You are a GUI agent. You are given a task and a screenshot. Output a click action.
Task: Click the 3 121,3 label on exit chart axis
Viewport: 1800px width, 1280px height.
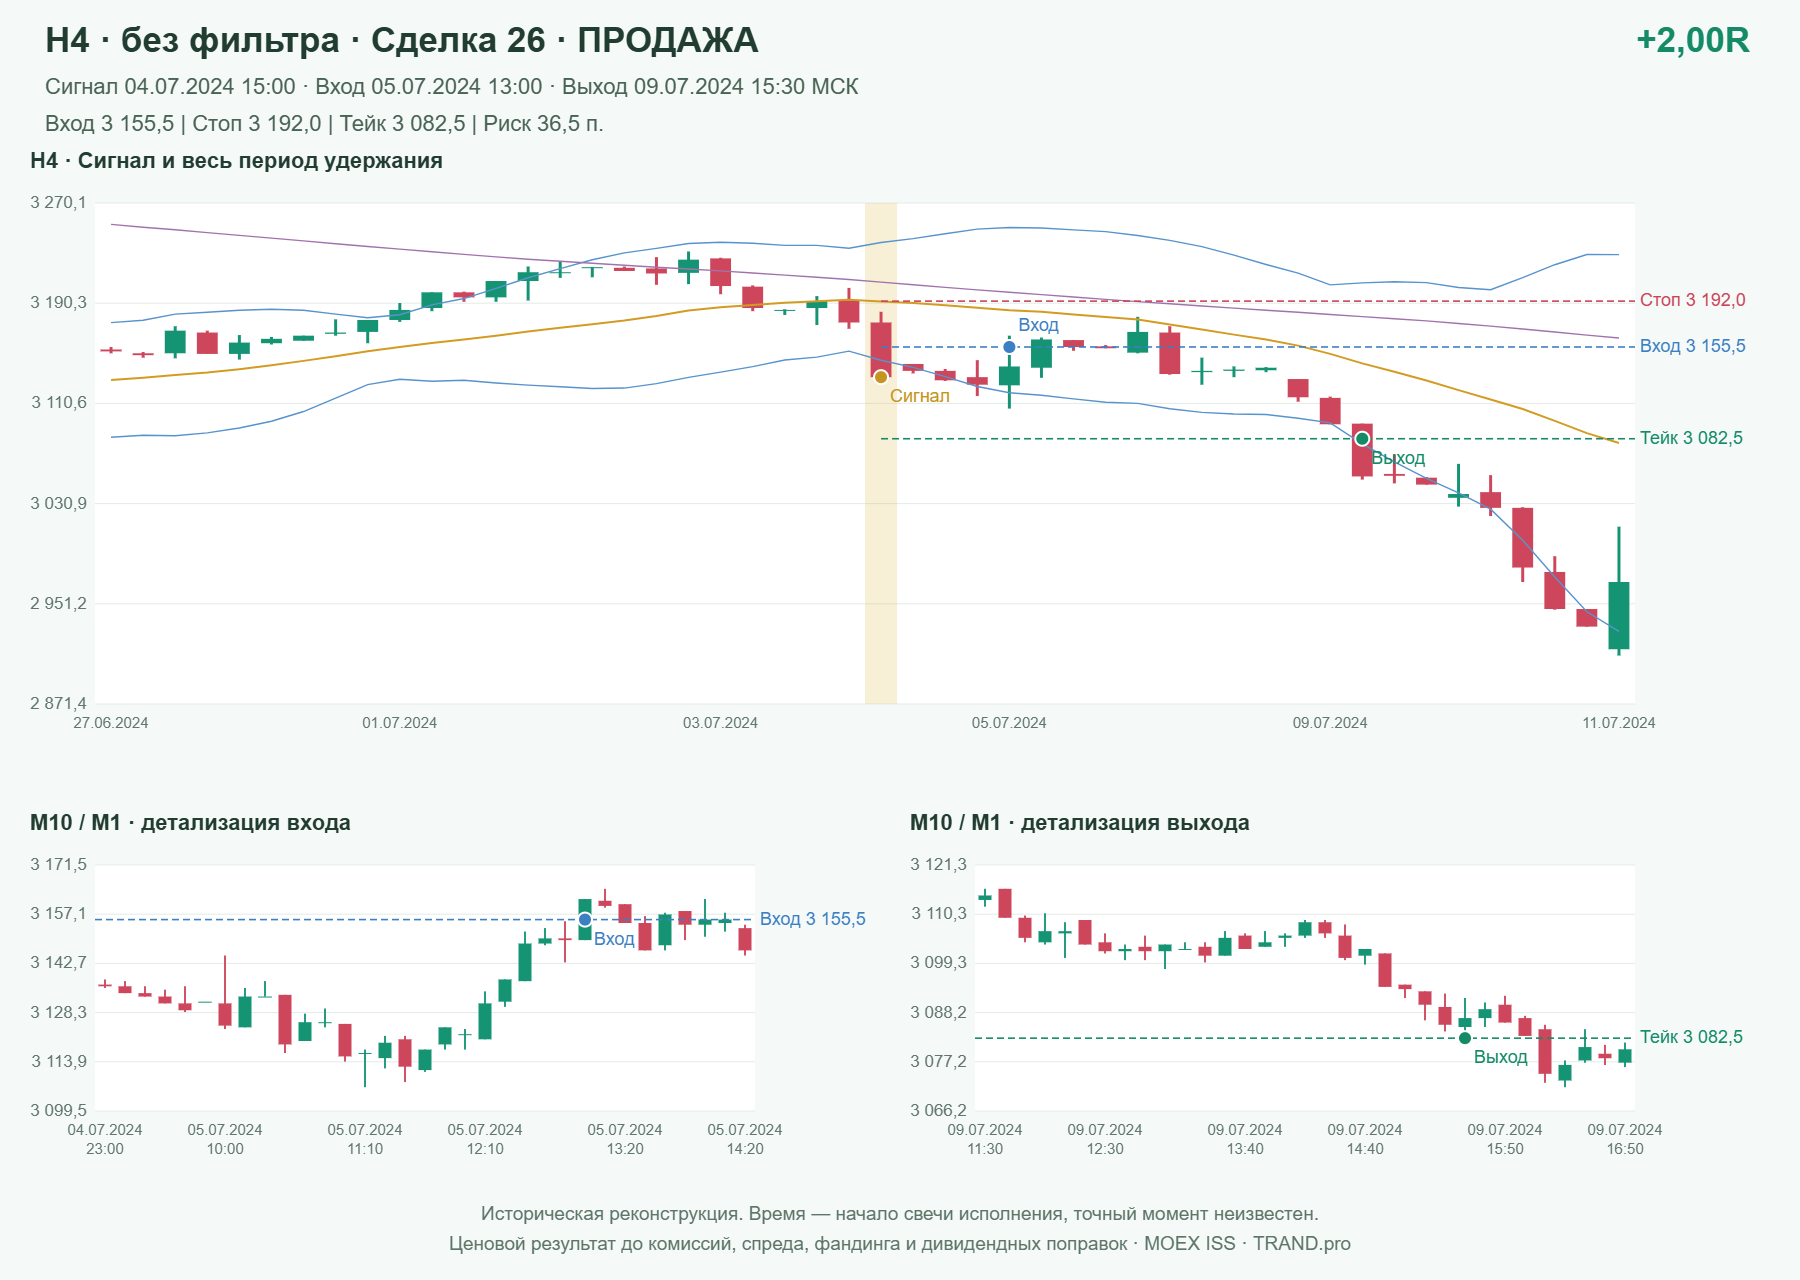pyautogui.click(x=939, y=865)
